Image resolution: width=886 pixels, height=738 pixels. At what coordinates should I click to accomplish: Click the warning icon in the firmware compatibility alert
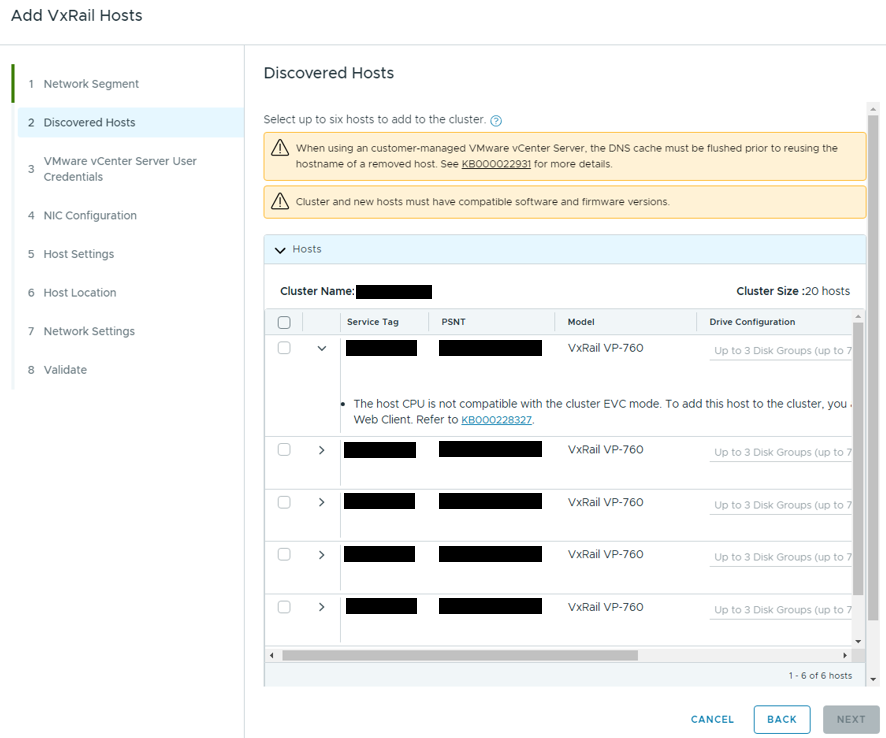[280, 201]
